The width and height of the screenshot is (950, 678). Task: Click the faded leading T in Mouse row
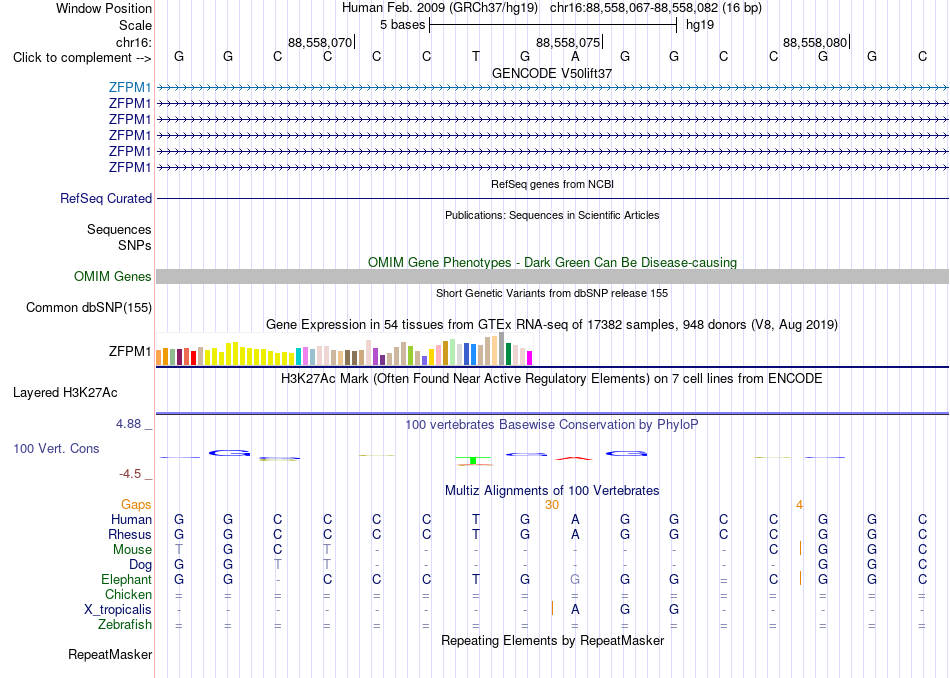point(179,550)
